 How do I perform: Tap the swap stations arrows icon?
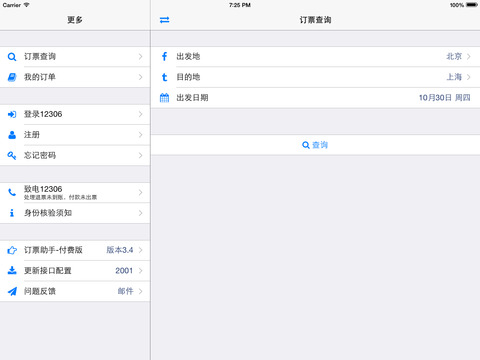[164, 20]
